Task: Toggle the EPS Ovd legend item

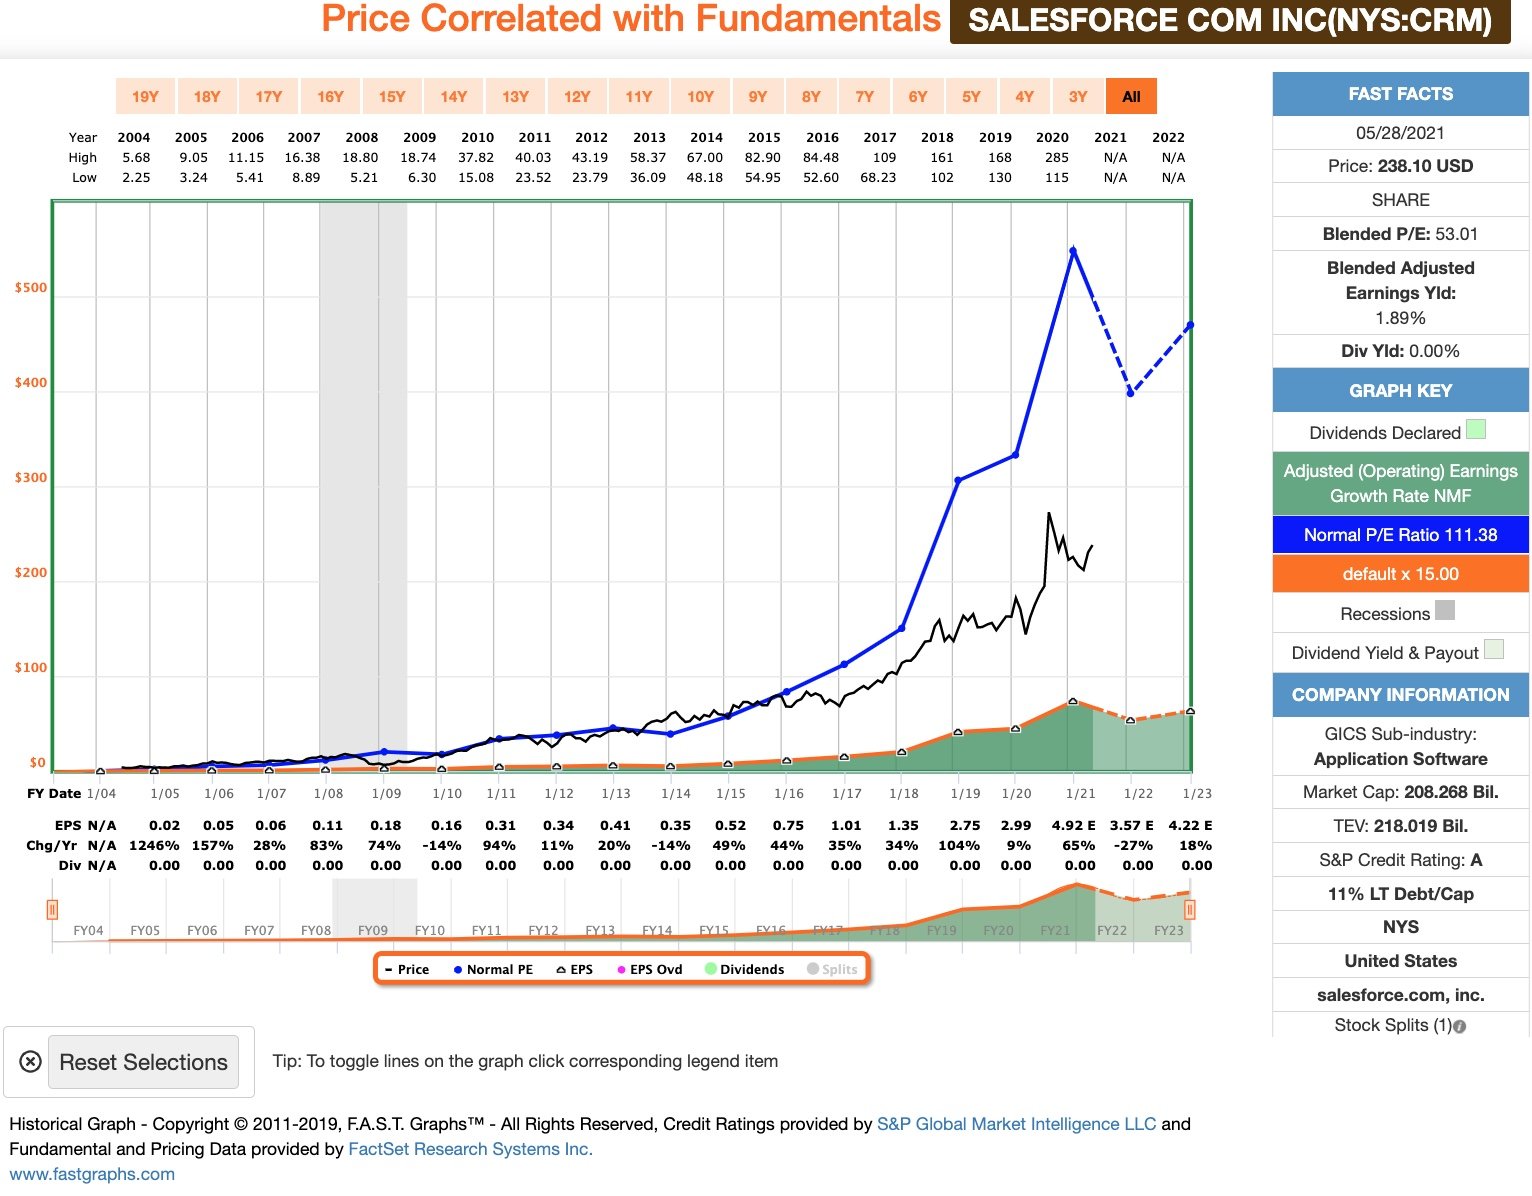Action: [x=650, y=969]
